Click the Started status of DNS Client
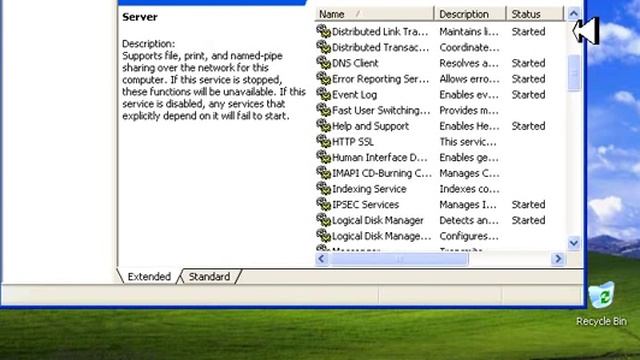 pos(528,63)
